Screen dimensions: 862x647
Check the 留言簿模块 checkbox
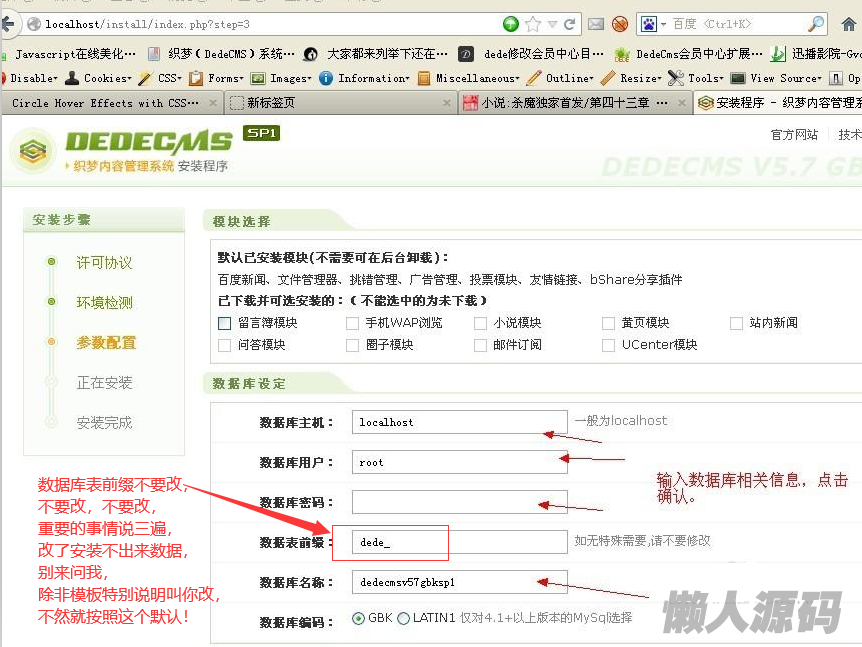click(224, 323)
